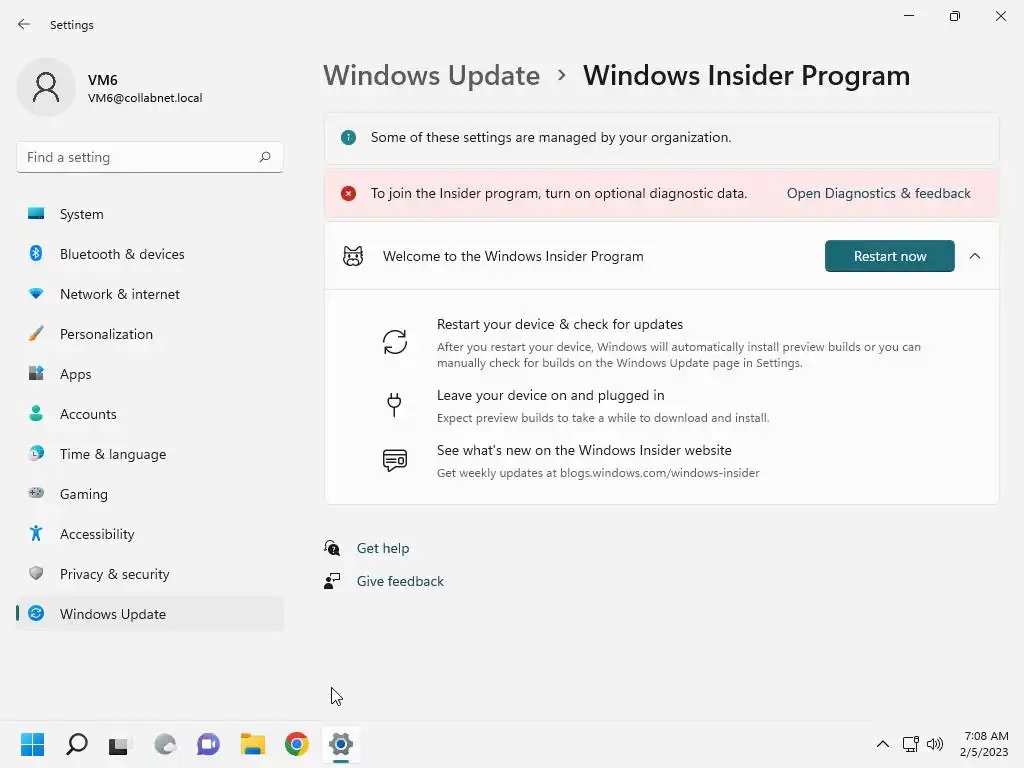Open Chat app on taskbar
The image size is (1024, 768).
click(x=208, y=744)
